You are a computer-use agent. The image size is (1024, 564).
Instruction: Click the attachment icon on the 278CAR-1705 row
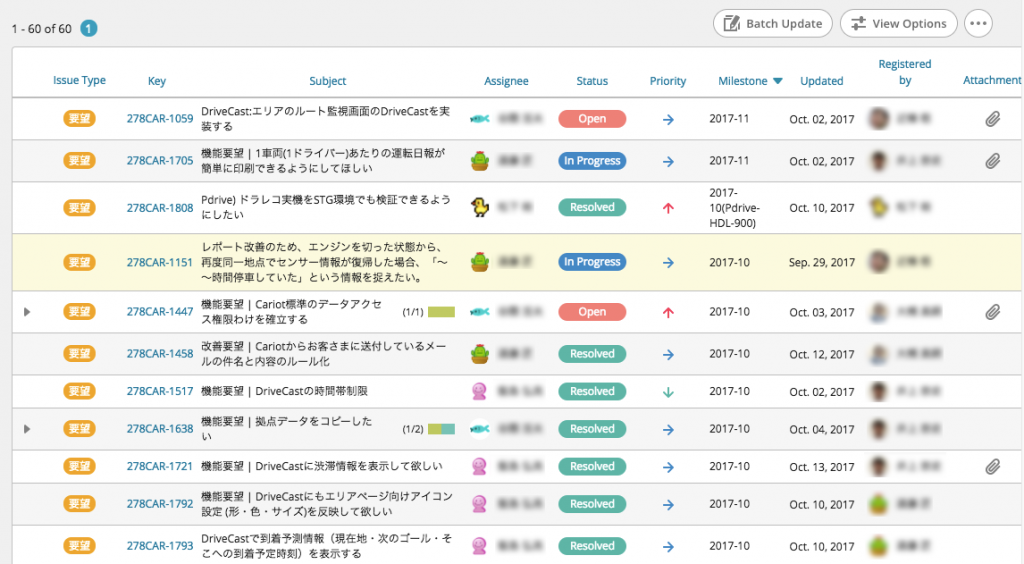pos(992,160)
